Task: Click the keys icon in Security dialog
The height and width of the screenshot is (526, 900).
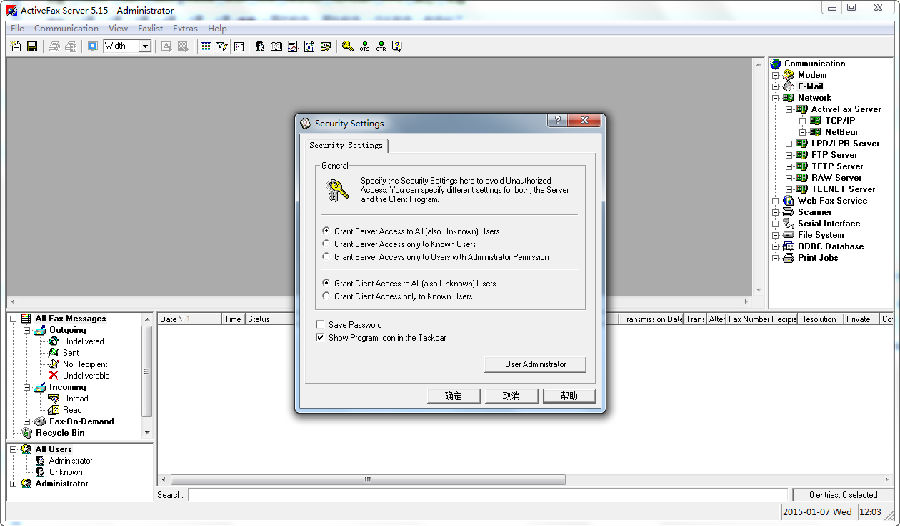Action: [337, 190]
